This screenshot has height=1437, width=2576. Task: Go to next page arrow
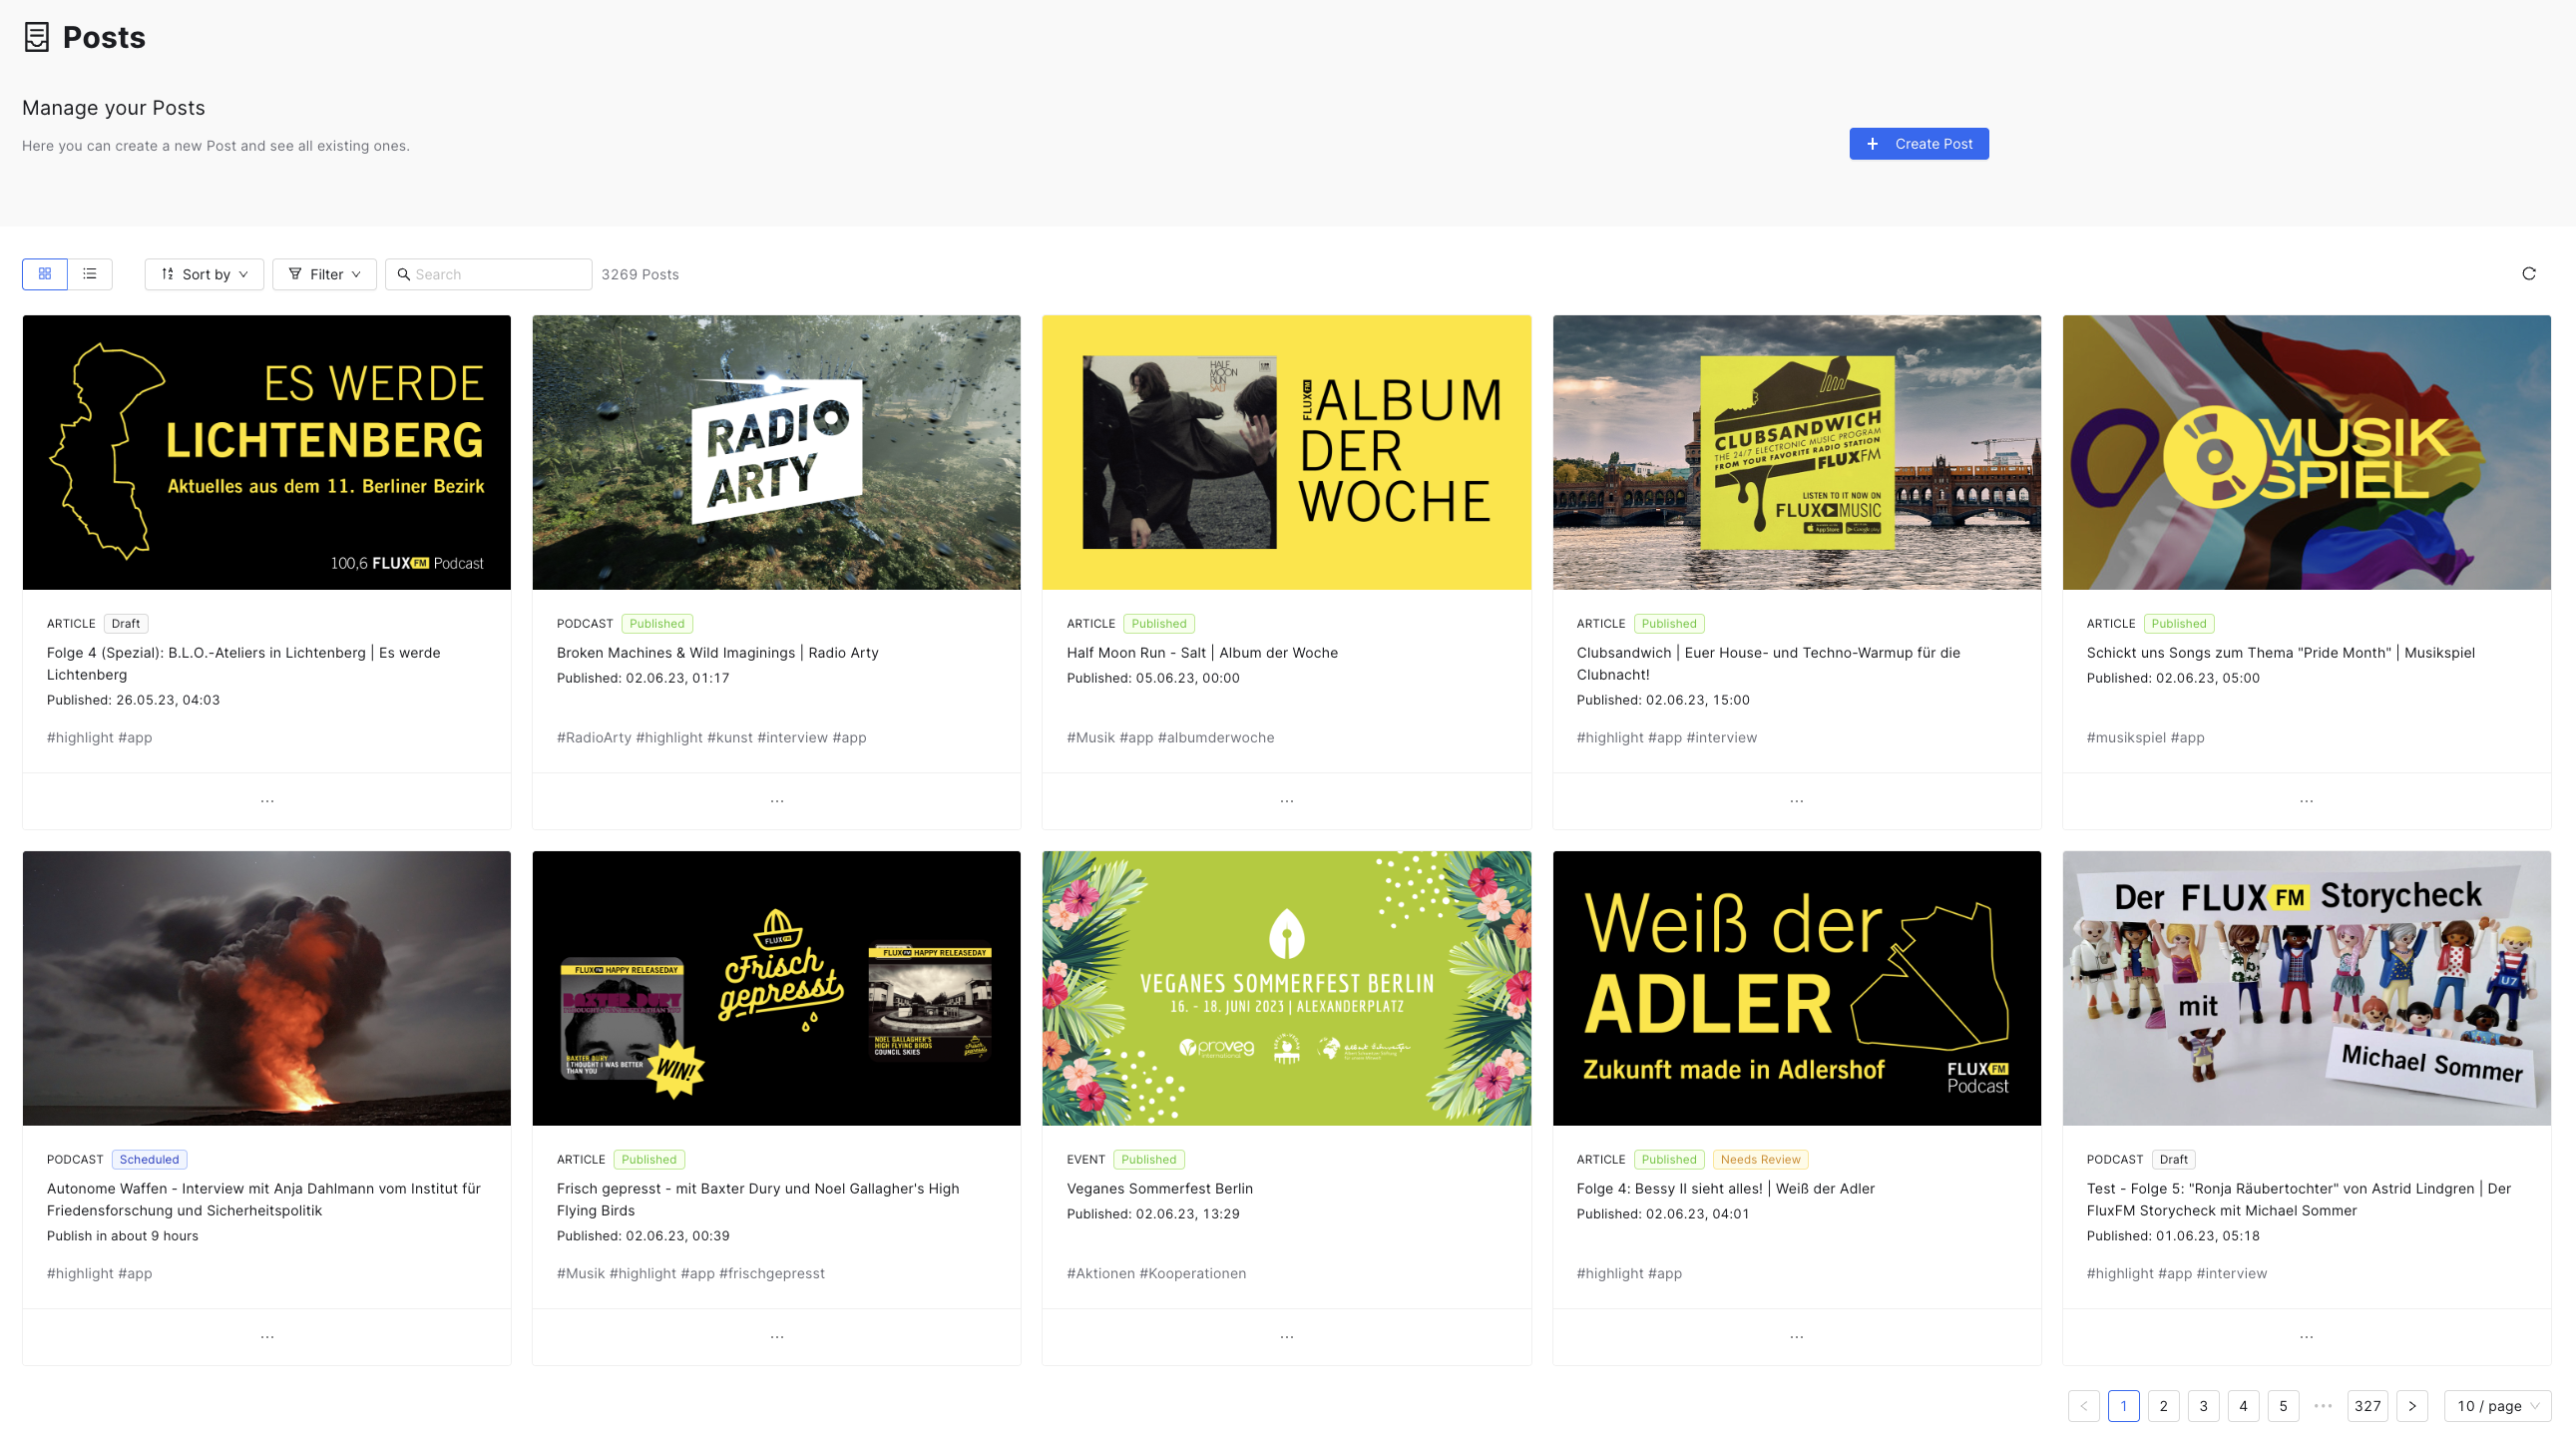[x=2411, y=1405]
